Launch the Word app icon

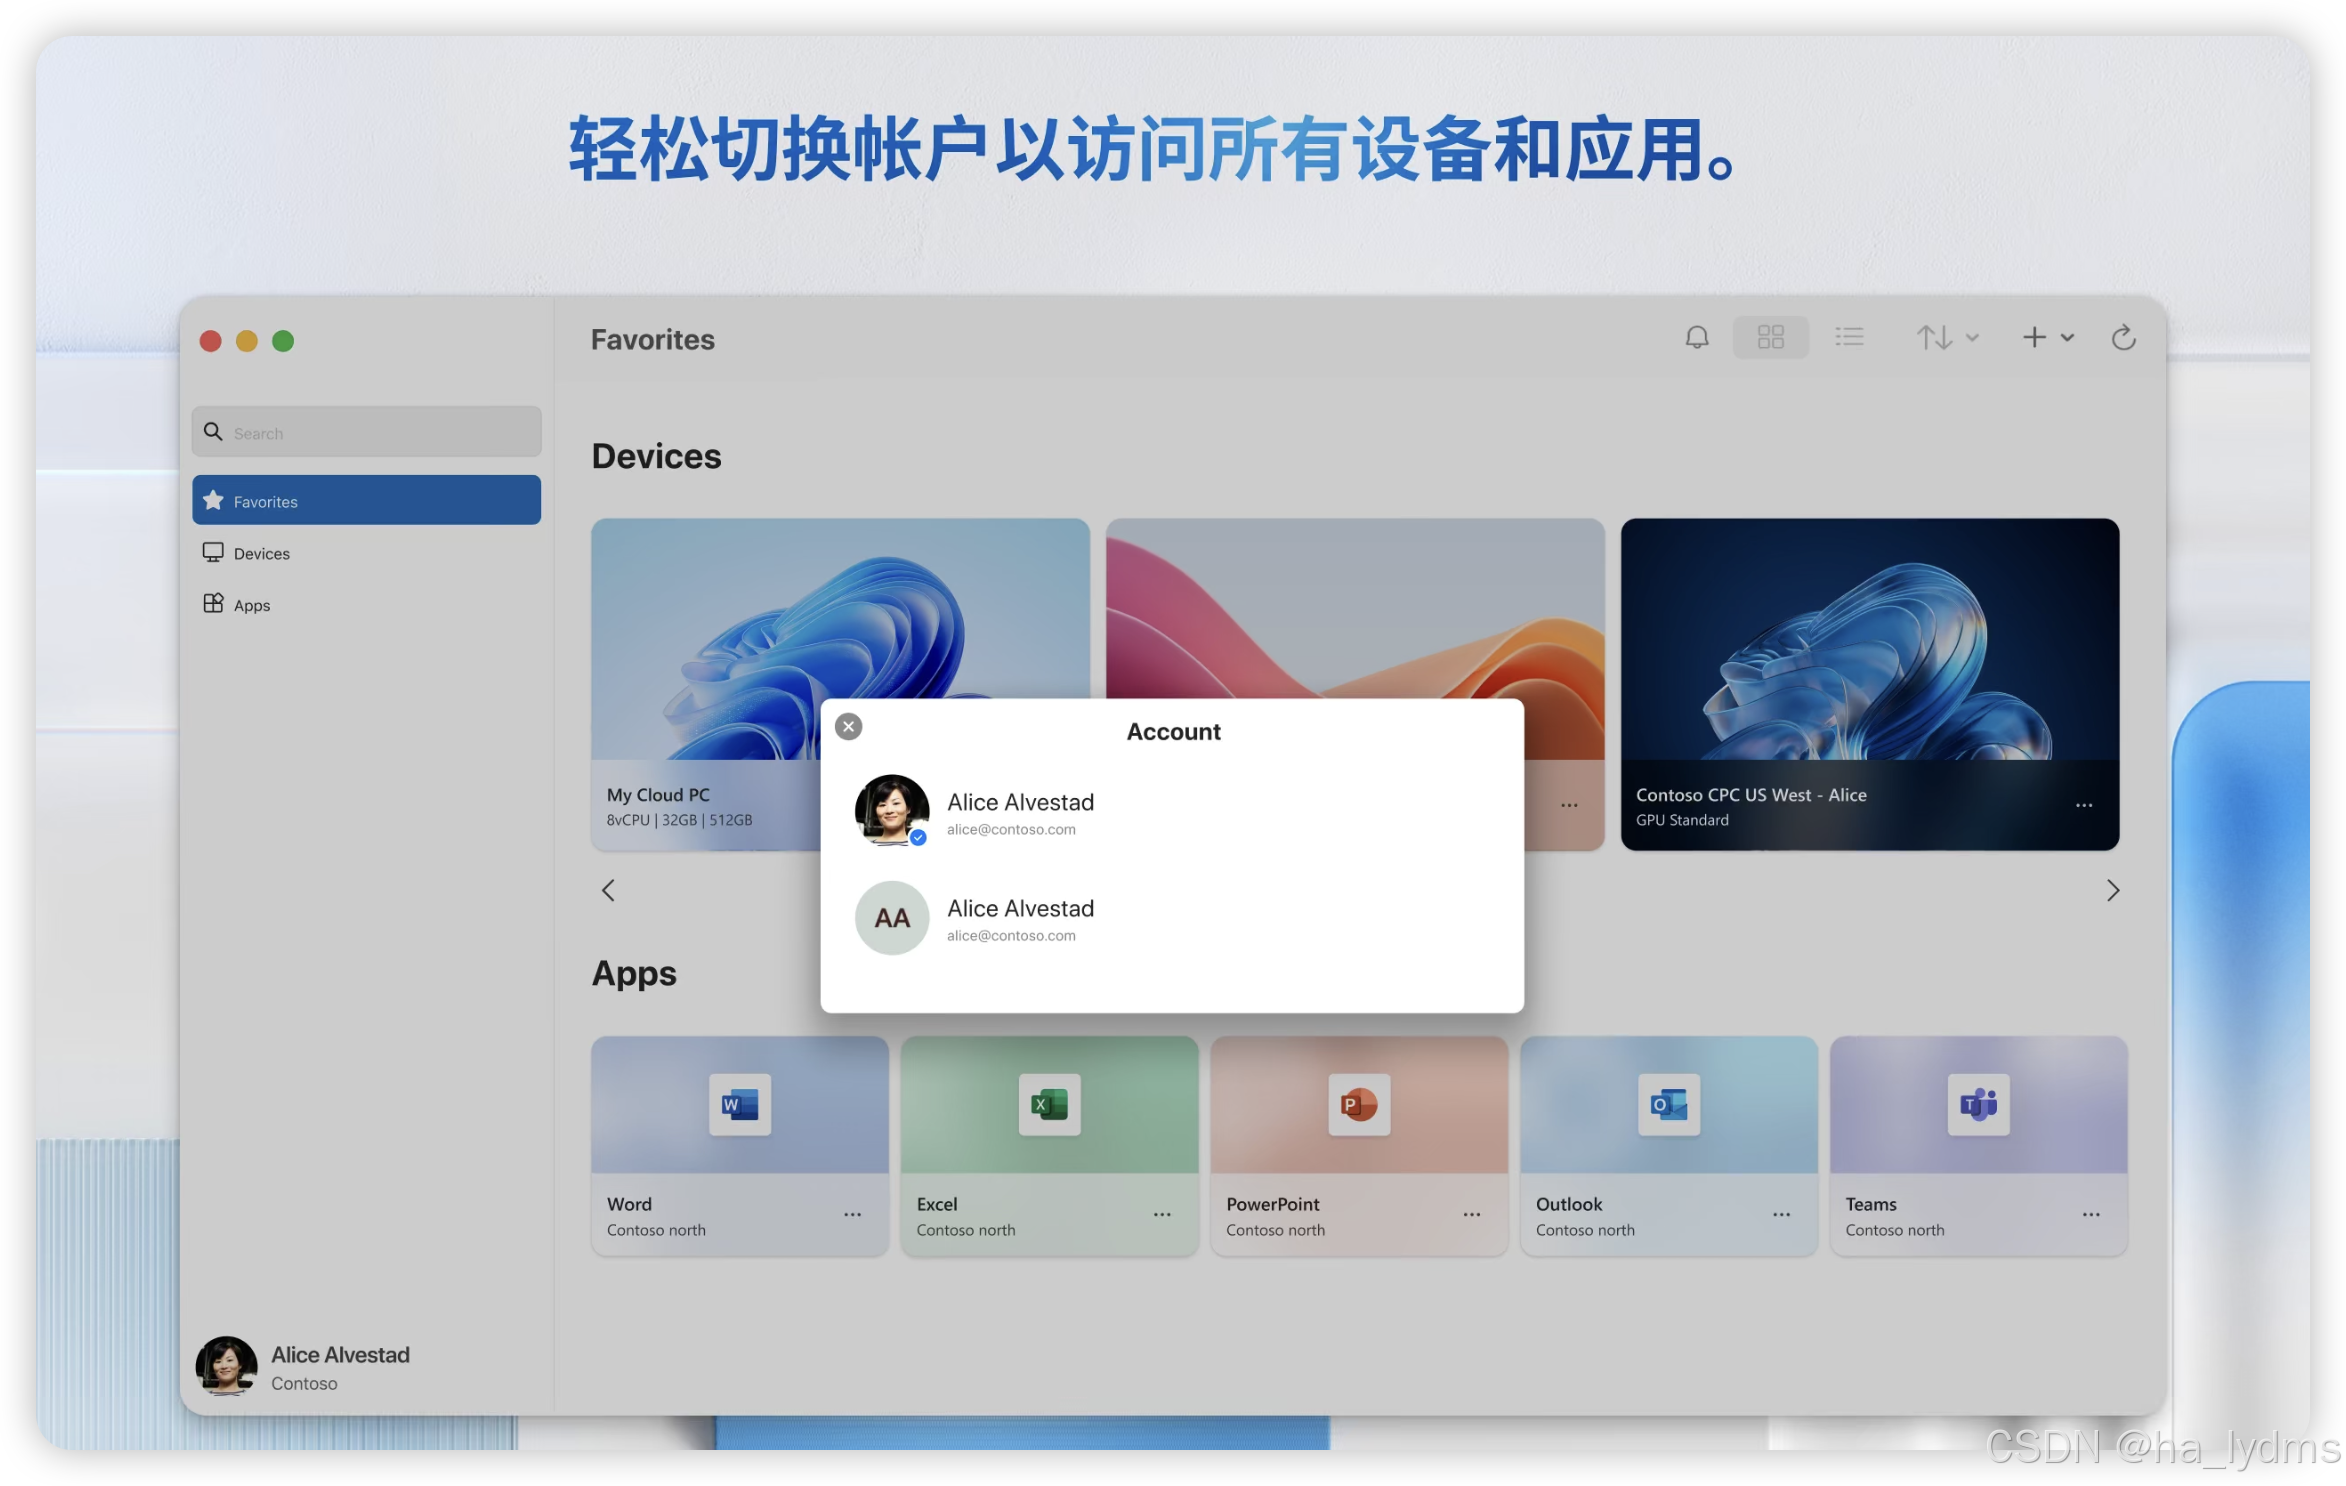739,1104
